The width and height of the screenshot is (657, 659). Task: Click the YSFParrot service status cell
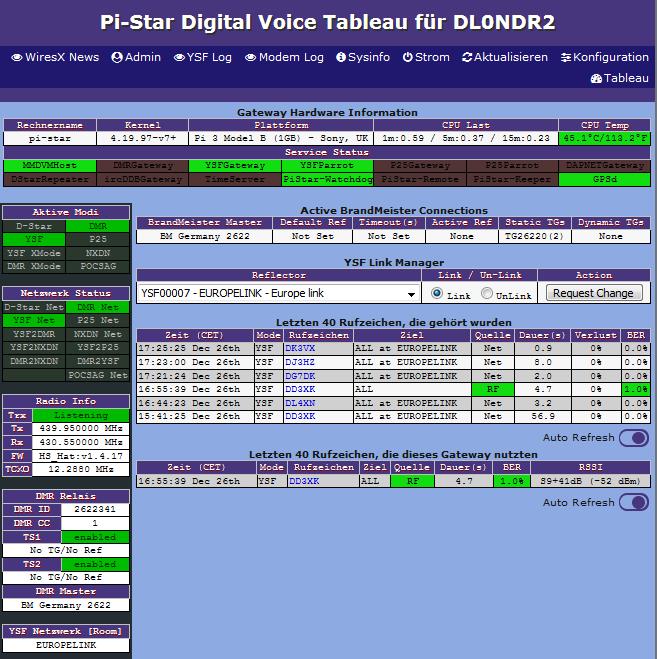click(327, 166)
